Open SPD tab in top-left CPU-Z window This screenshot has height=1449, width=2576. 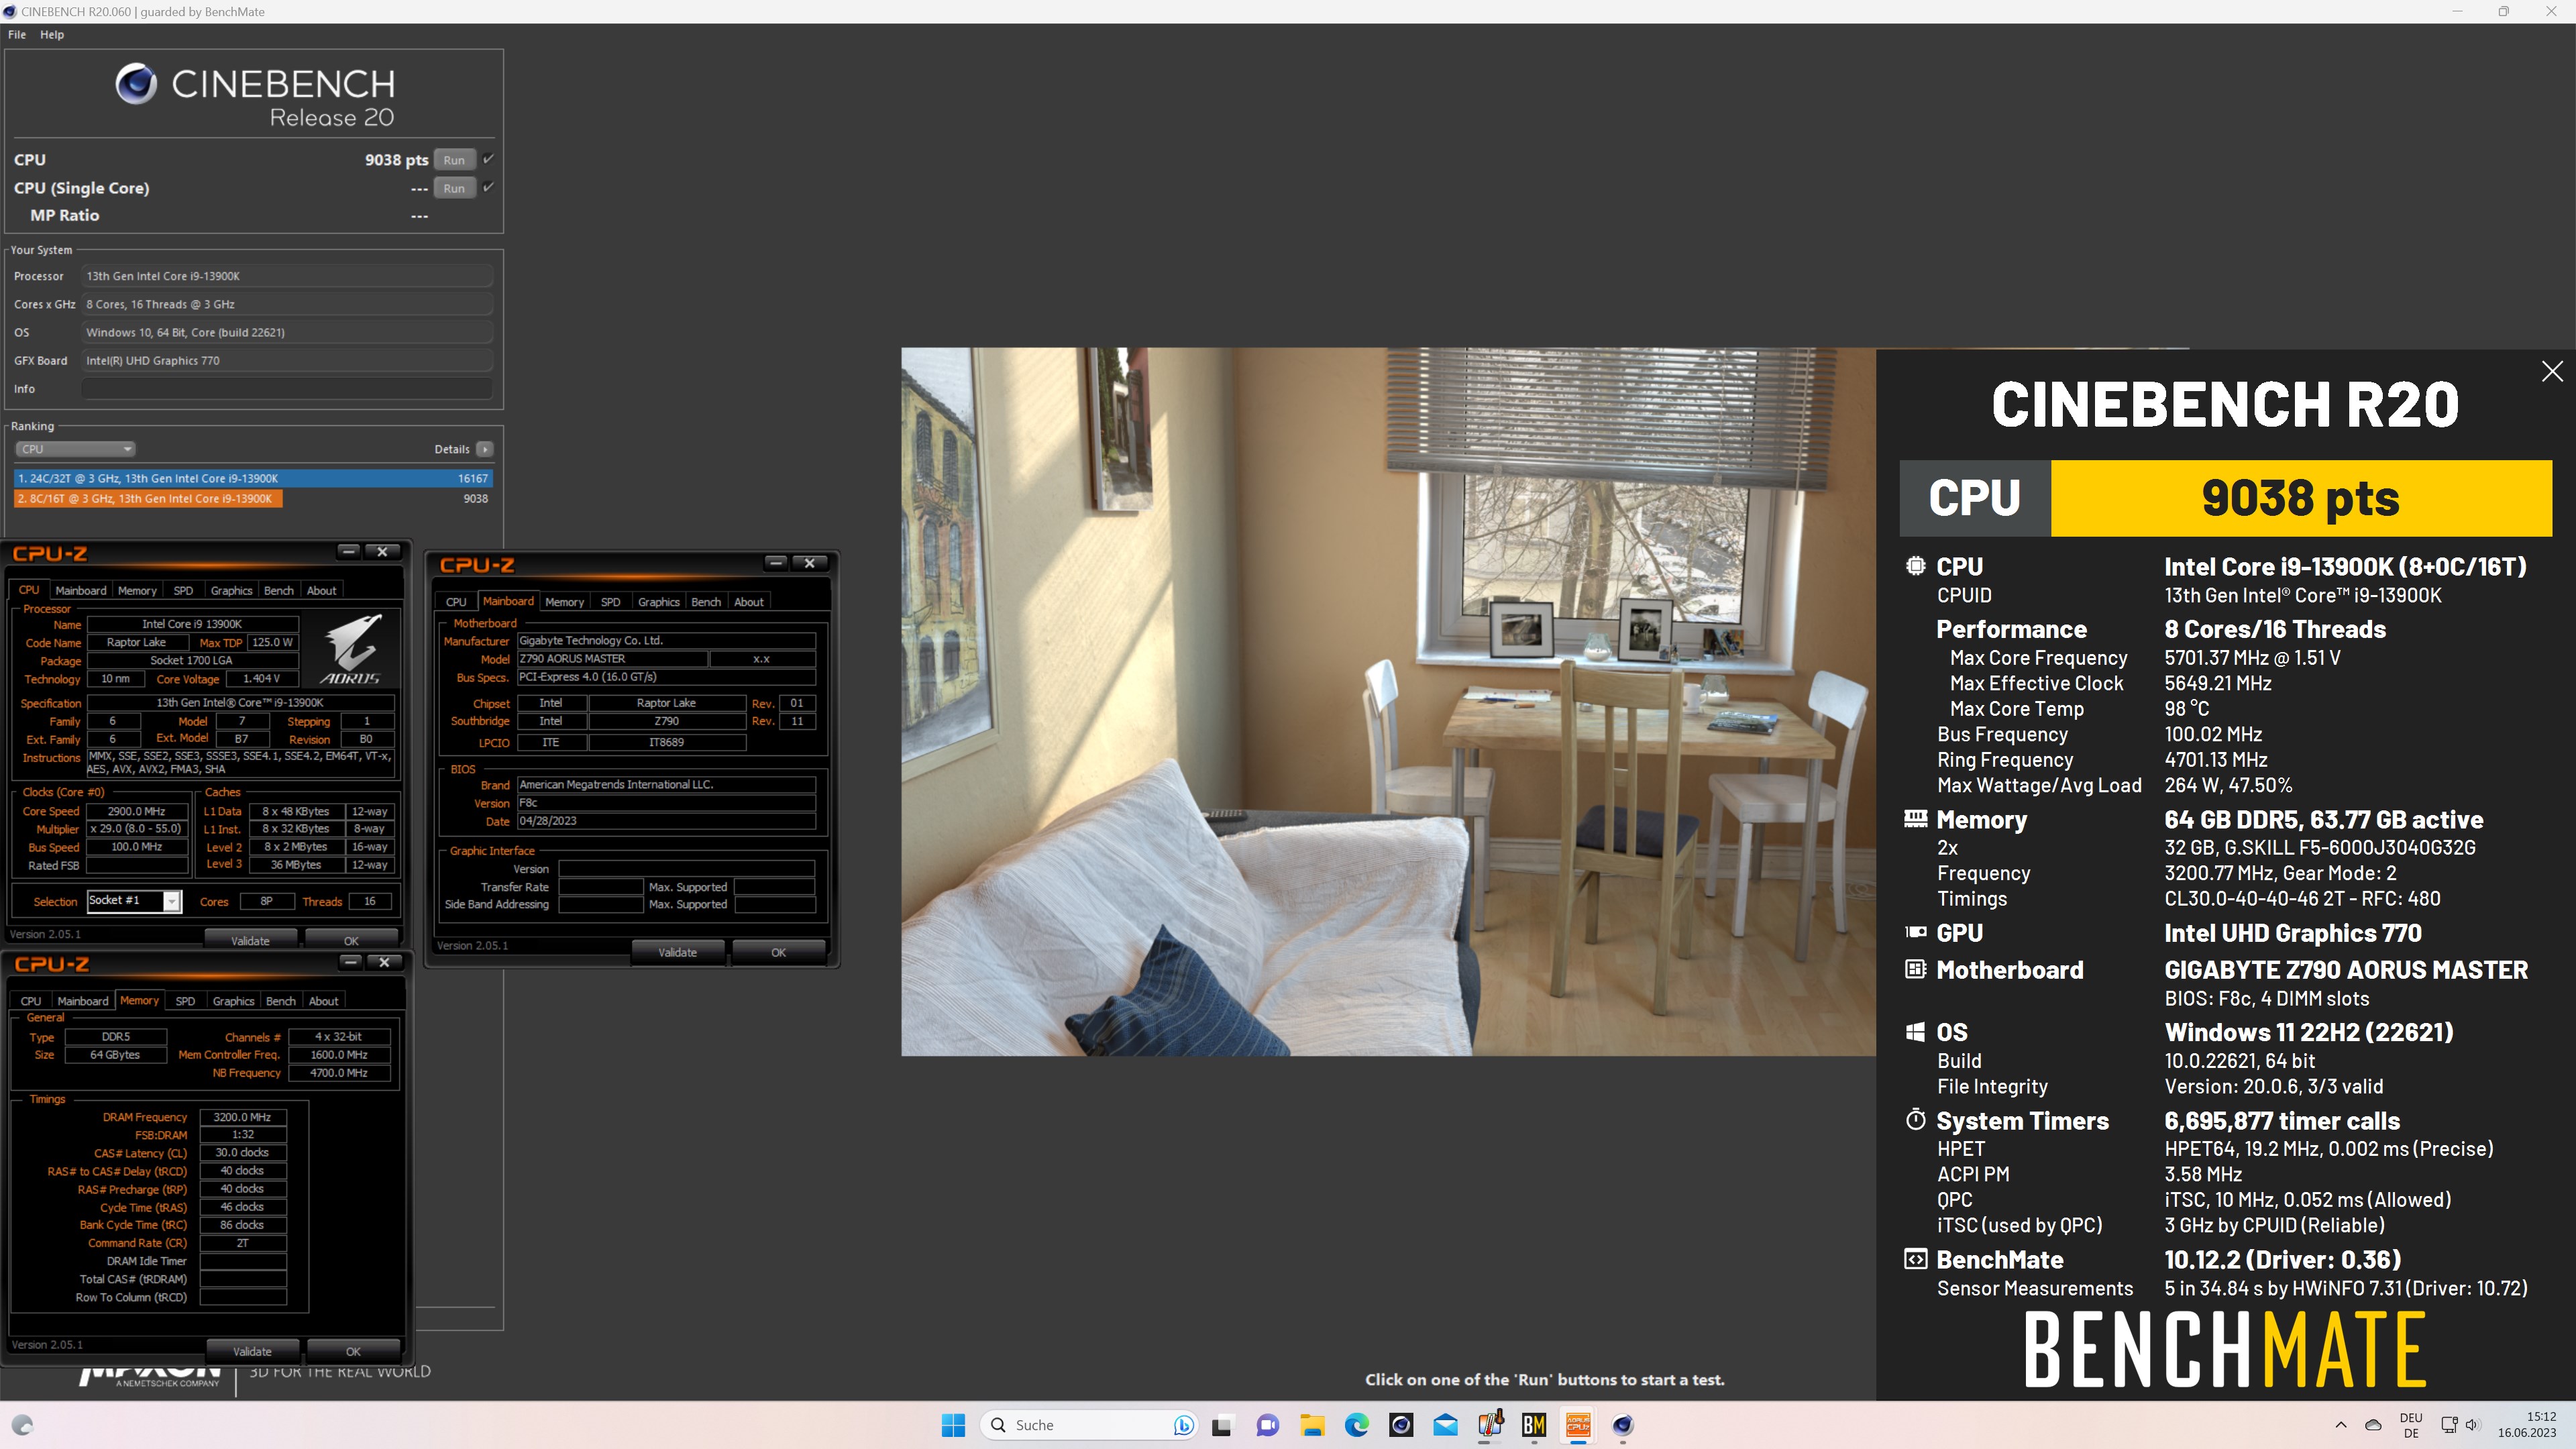pyautogui.click(x=183, y=590)
